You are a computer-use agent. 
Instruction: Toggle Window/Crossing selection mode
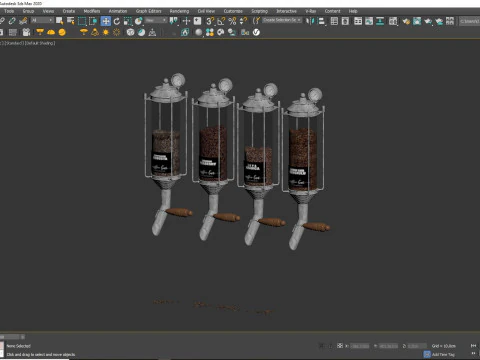[x=93, y=21]
